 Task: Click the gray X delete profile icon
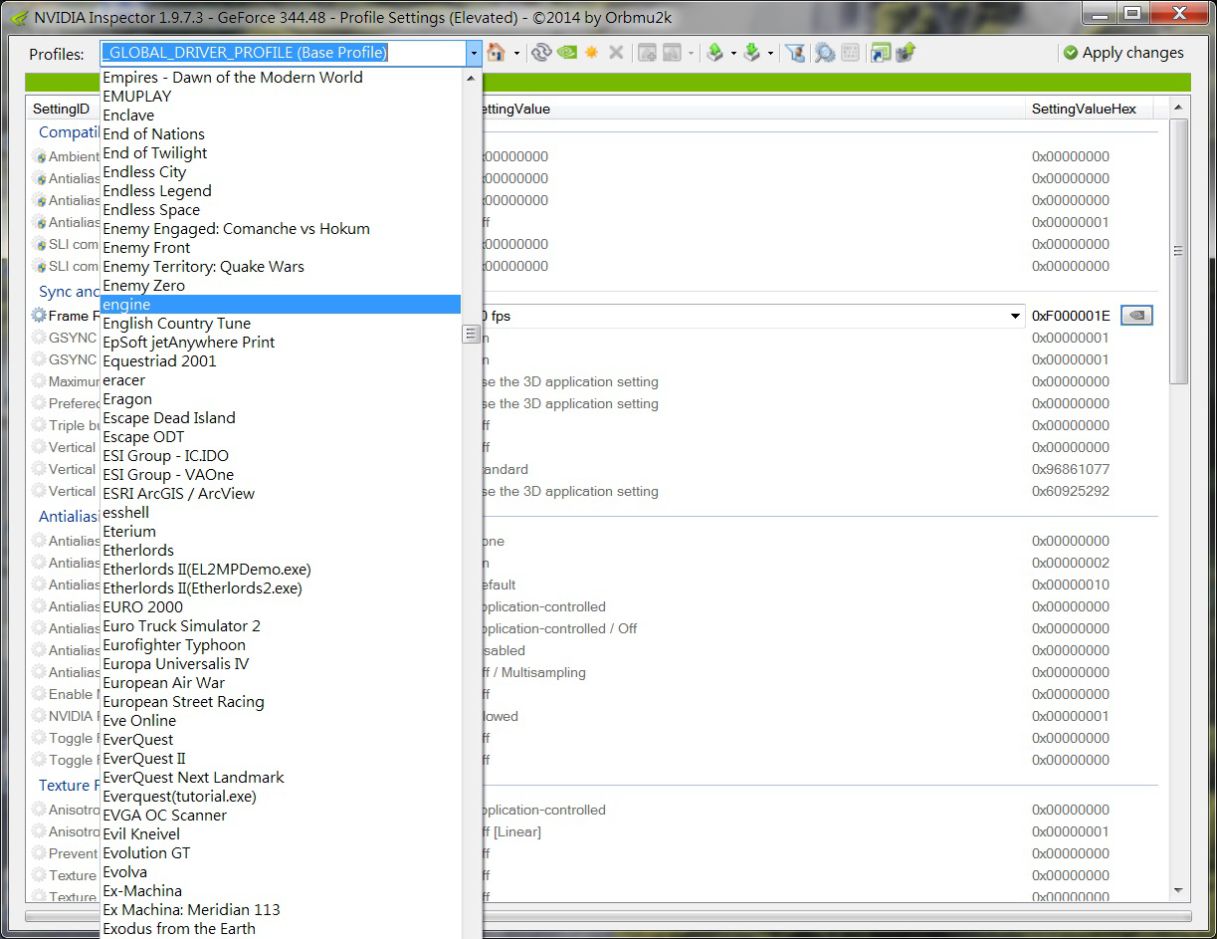point(616,53)
